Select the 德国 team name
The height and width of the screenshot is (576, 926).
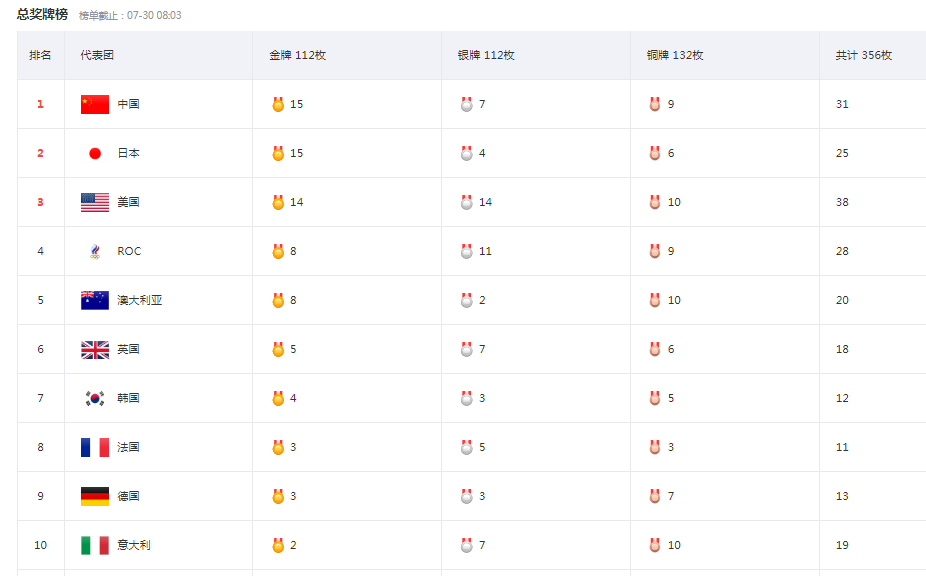click(x=128, y=497)
